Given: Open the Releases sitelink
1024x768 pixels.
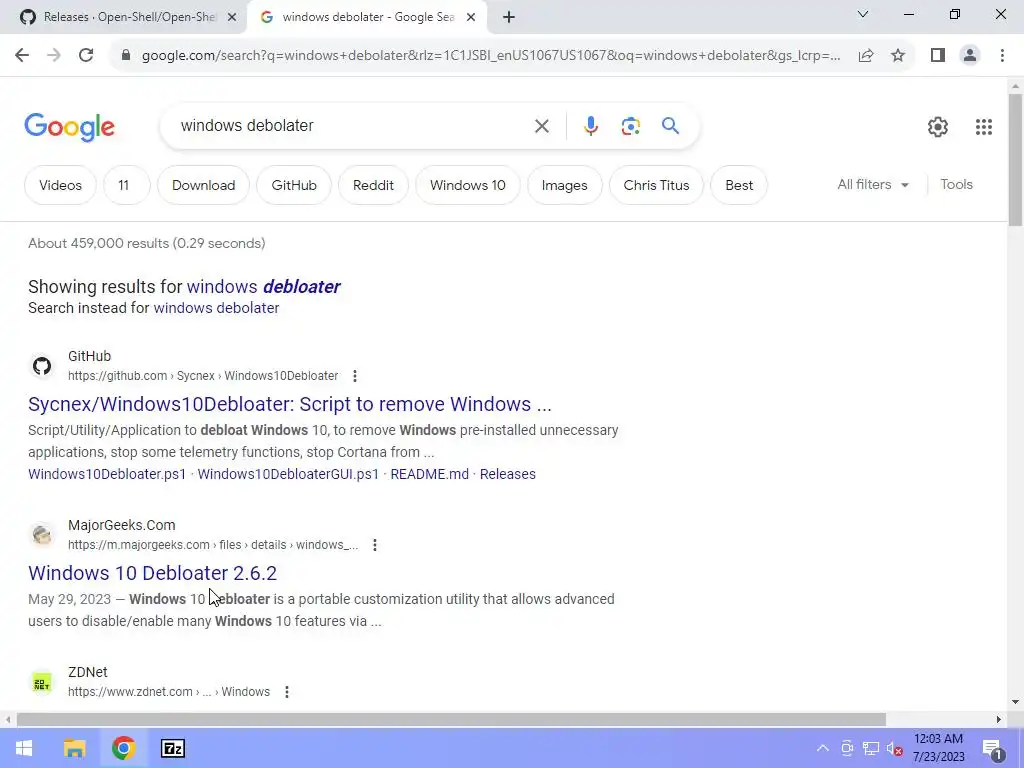Looking at the screenshot, I should point(507,474).
